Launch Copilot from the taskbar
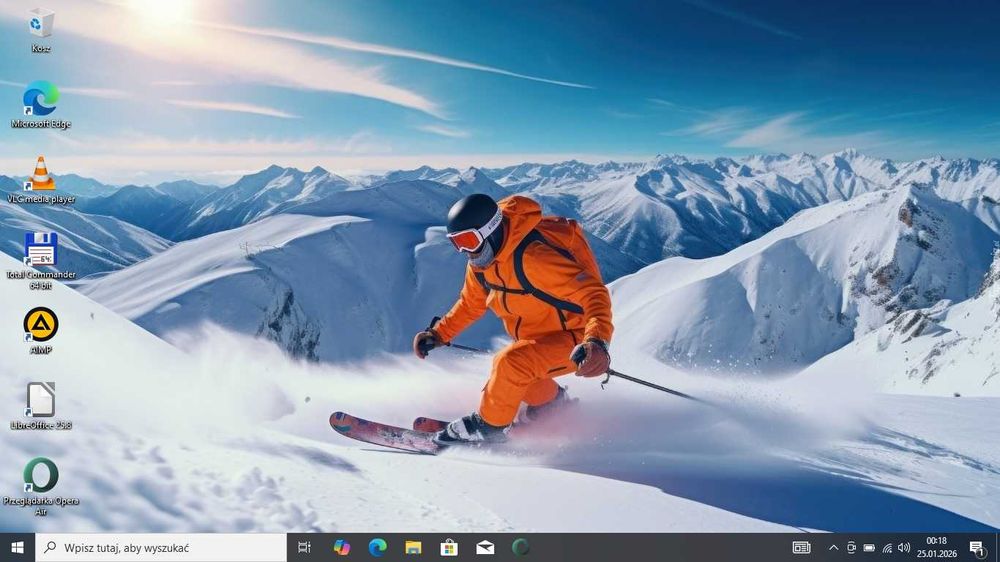Viewport: 1000px width, 562px height. 341,547
